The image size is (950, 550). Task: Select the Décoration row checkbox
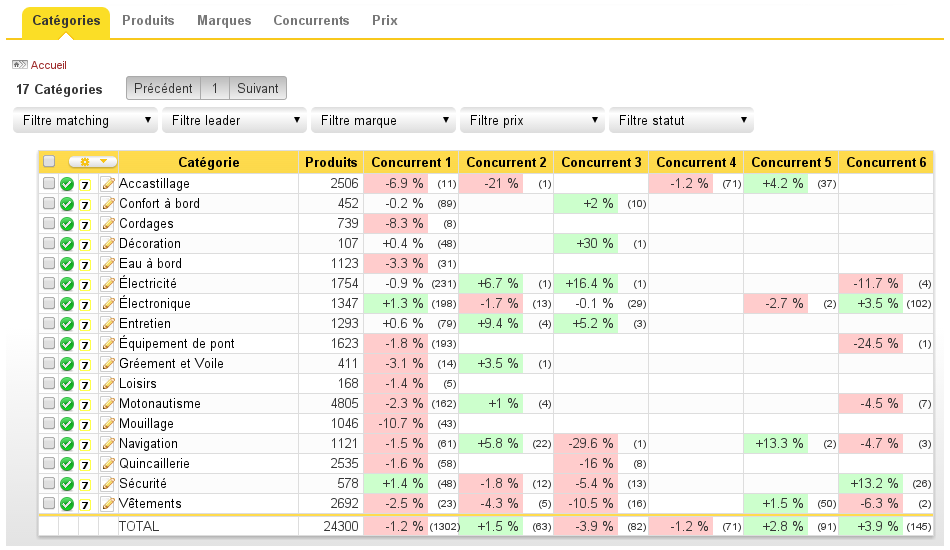pyautogui.click(x=49, y=243)
